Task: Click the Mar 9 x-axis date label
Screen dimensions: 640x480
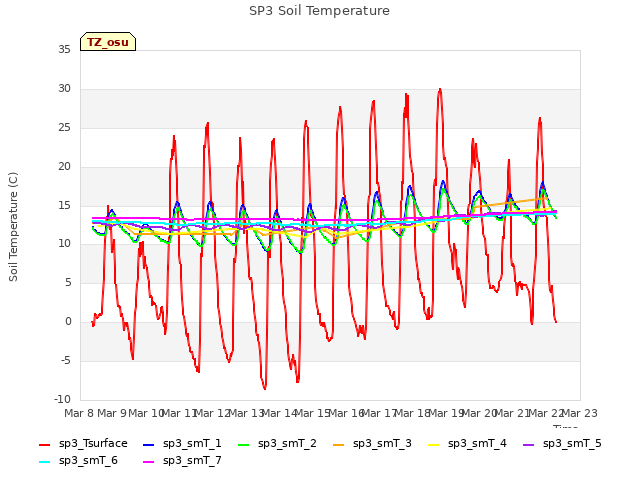Action: tap(112, 413)
